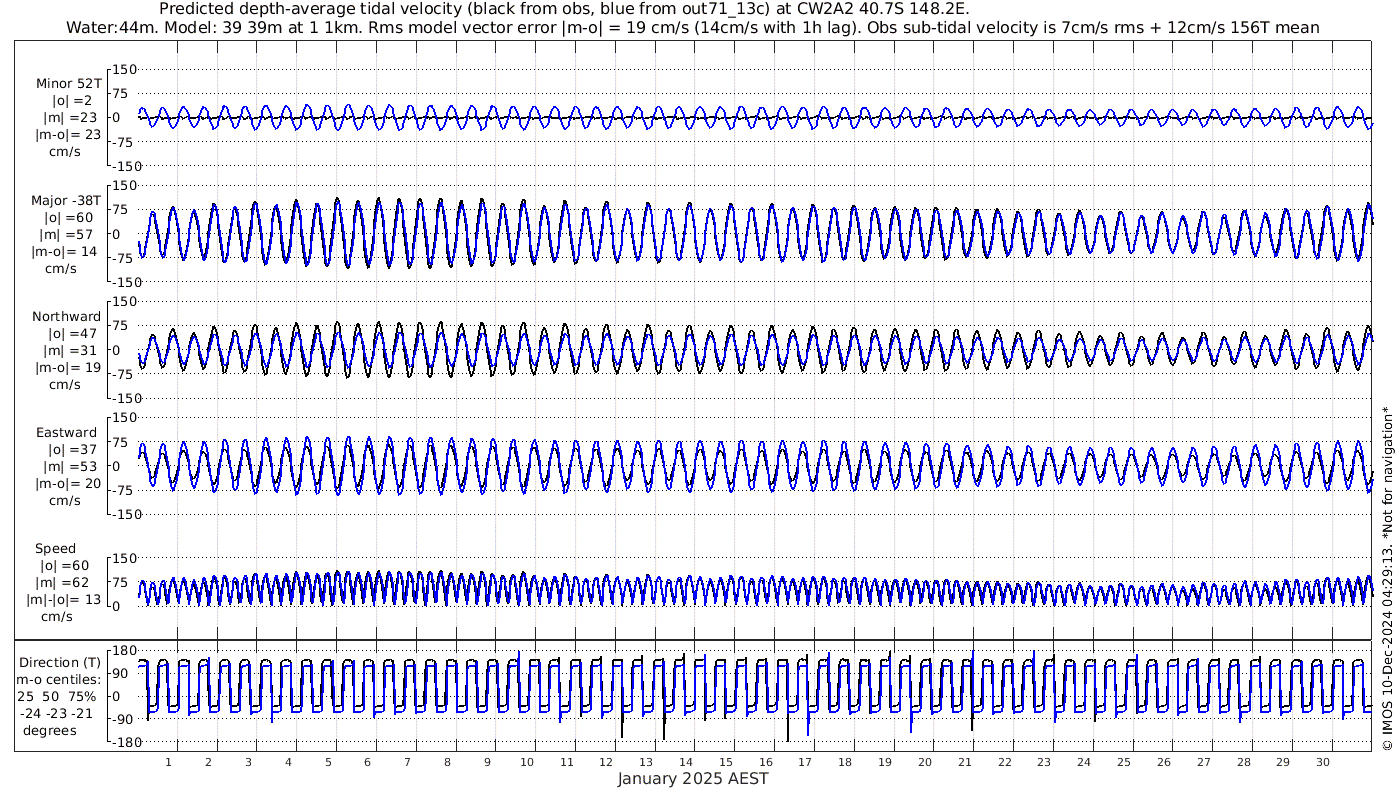The height and width of the screenshot is (800, 1400).
Task: Click the 'Eastward' panel label
Action: pos(66,433)
